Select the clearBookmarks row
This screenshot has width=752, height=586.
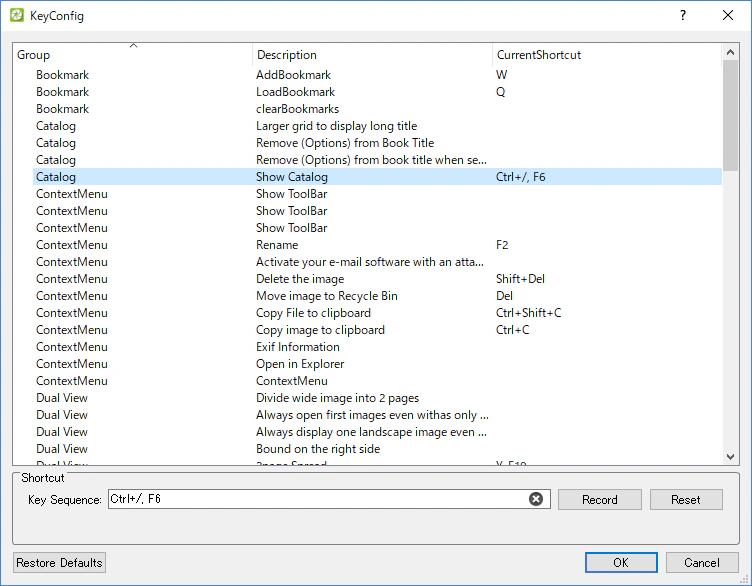point(377,109)
